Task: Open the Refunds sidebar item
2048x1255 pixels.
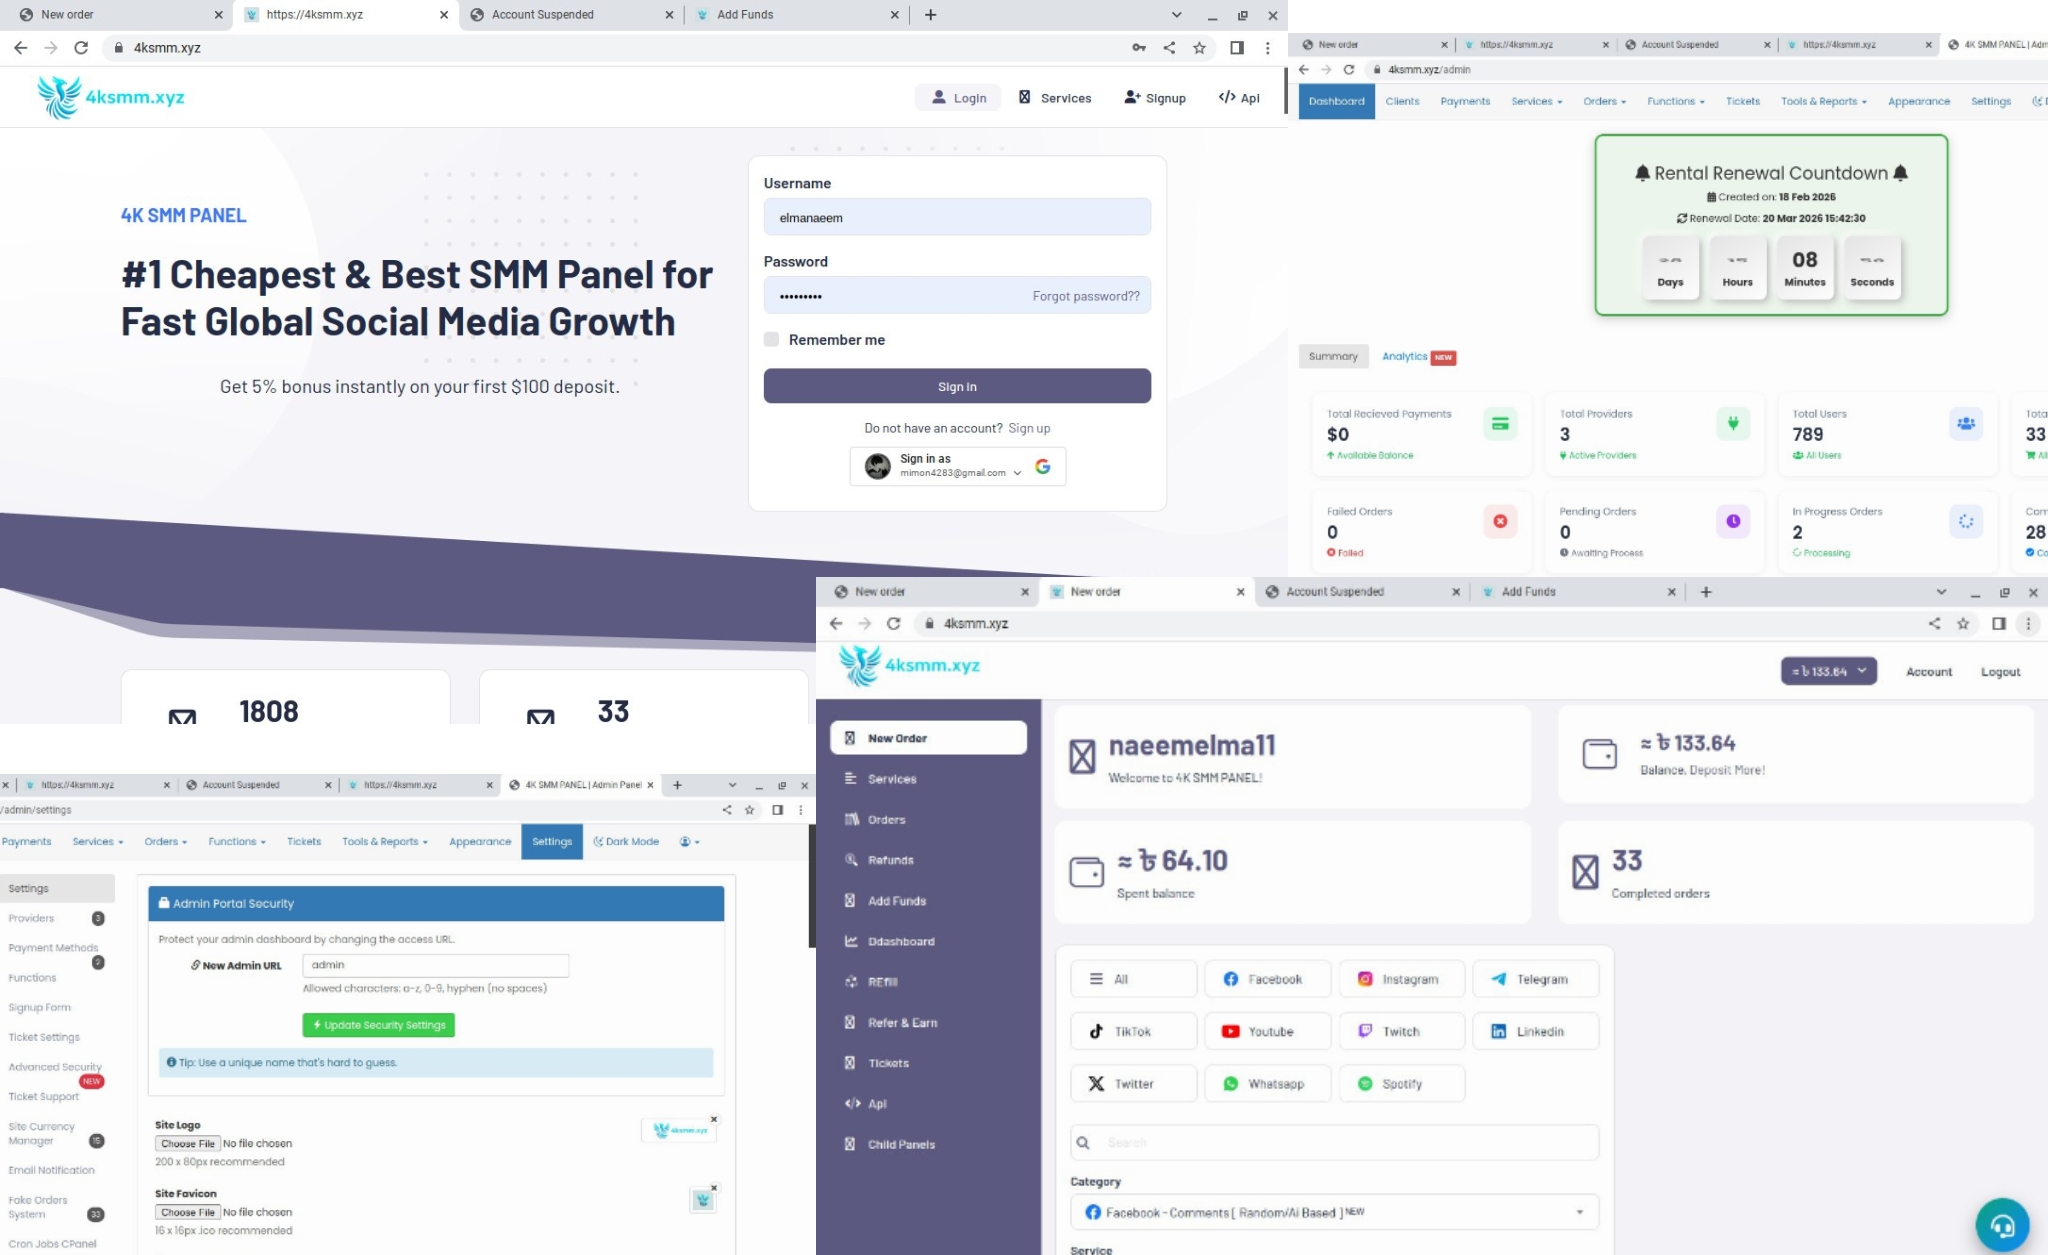Action: pyautogui.click(x=889, y=860)
